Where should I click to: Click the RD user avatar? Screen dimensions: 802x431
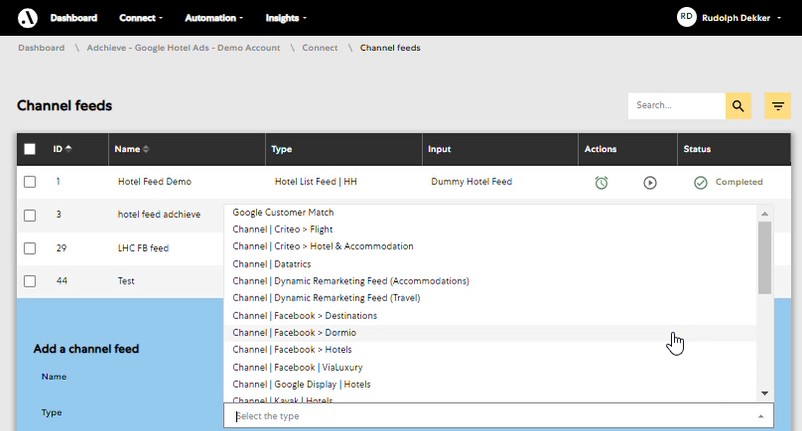[686, 17]
